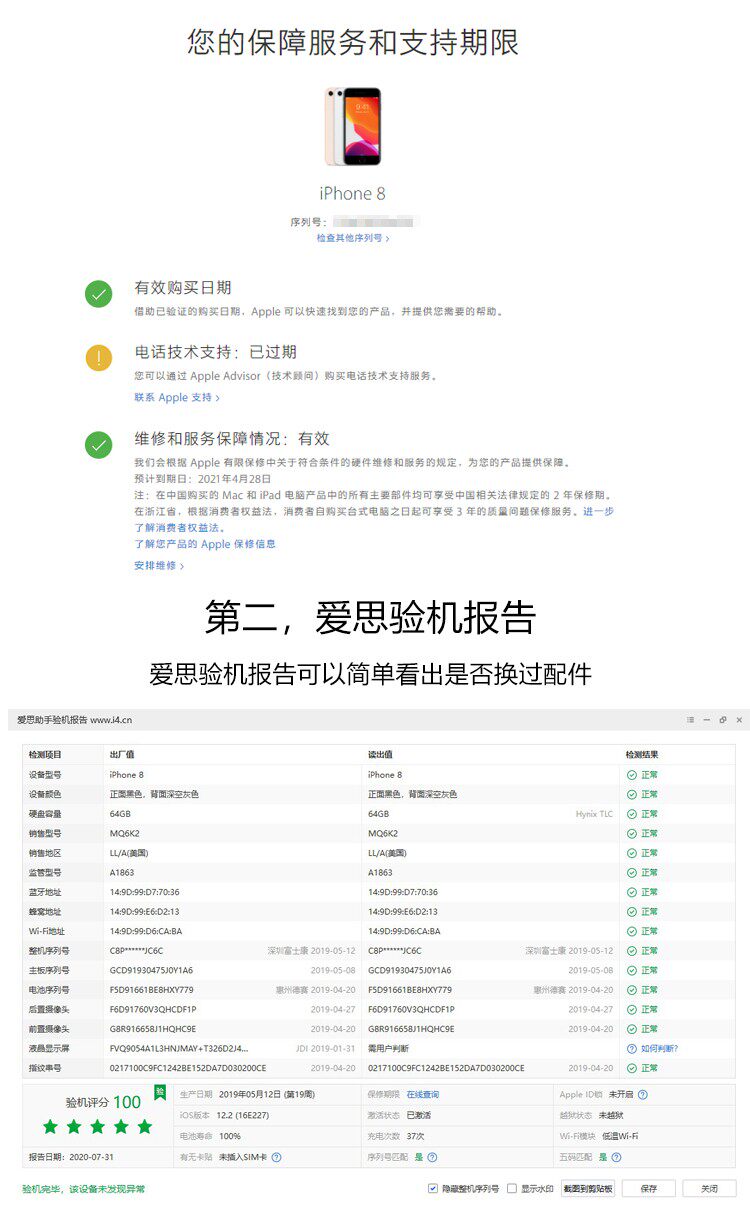Enable the 显示水印 checkbox
The height and width of the screenshot is (1214, 750).
[512, 1189]
